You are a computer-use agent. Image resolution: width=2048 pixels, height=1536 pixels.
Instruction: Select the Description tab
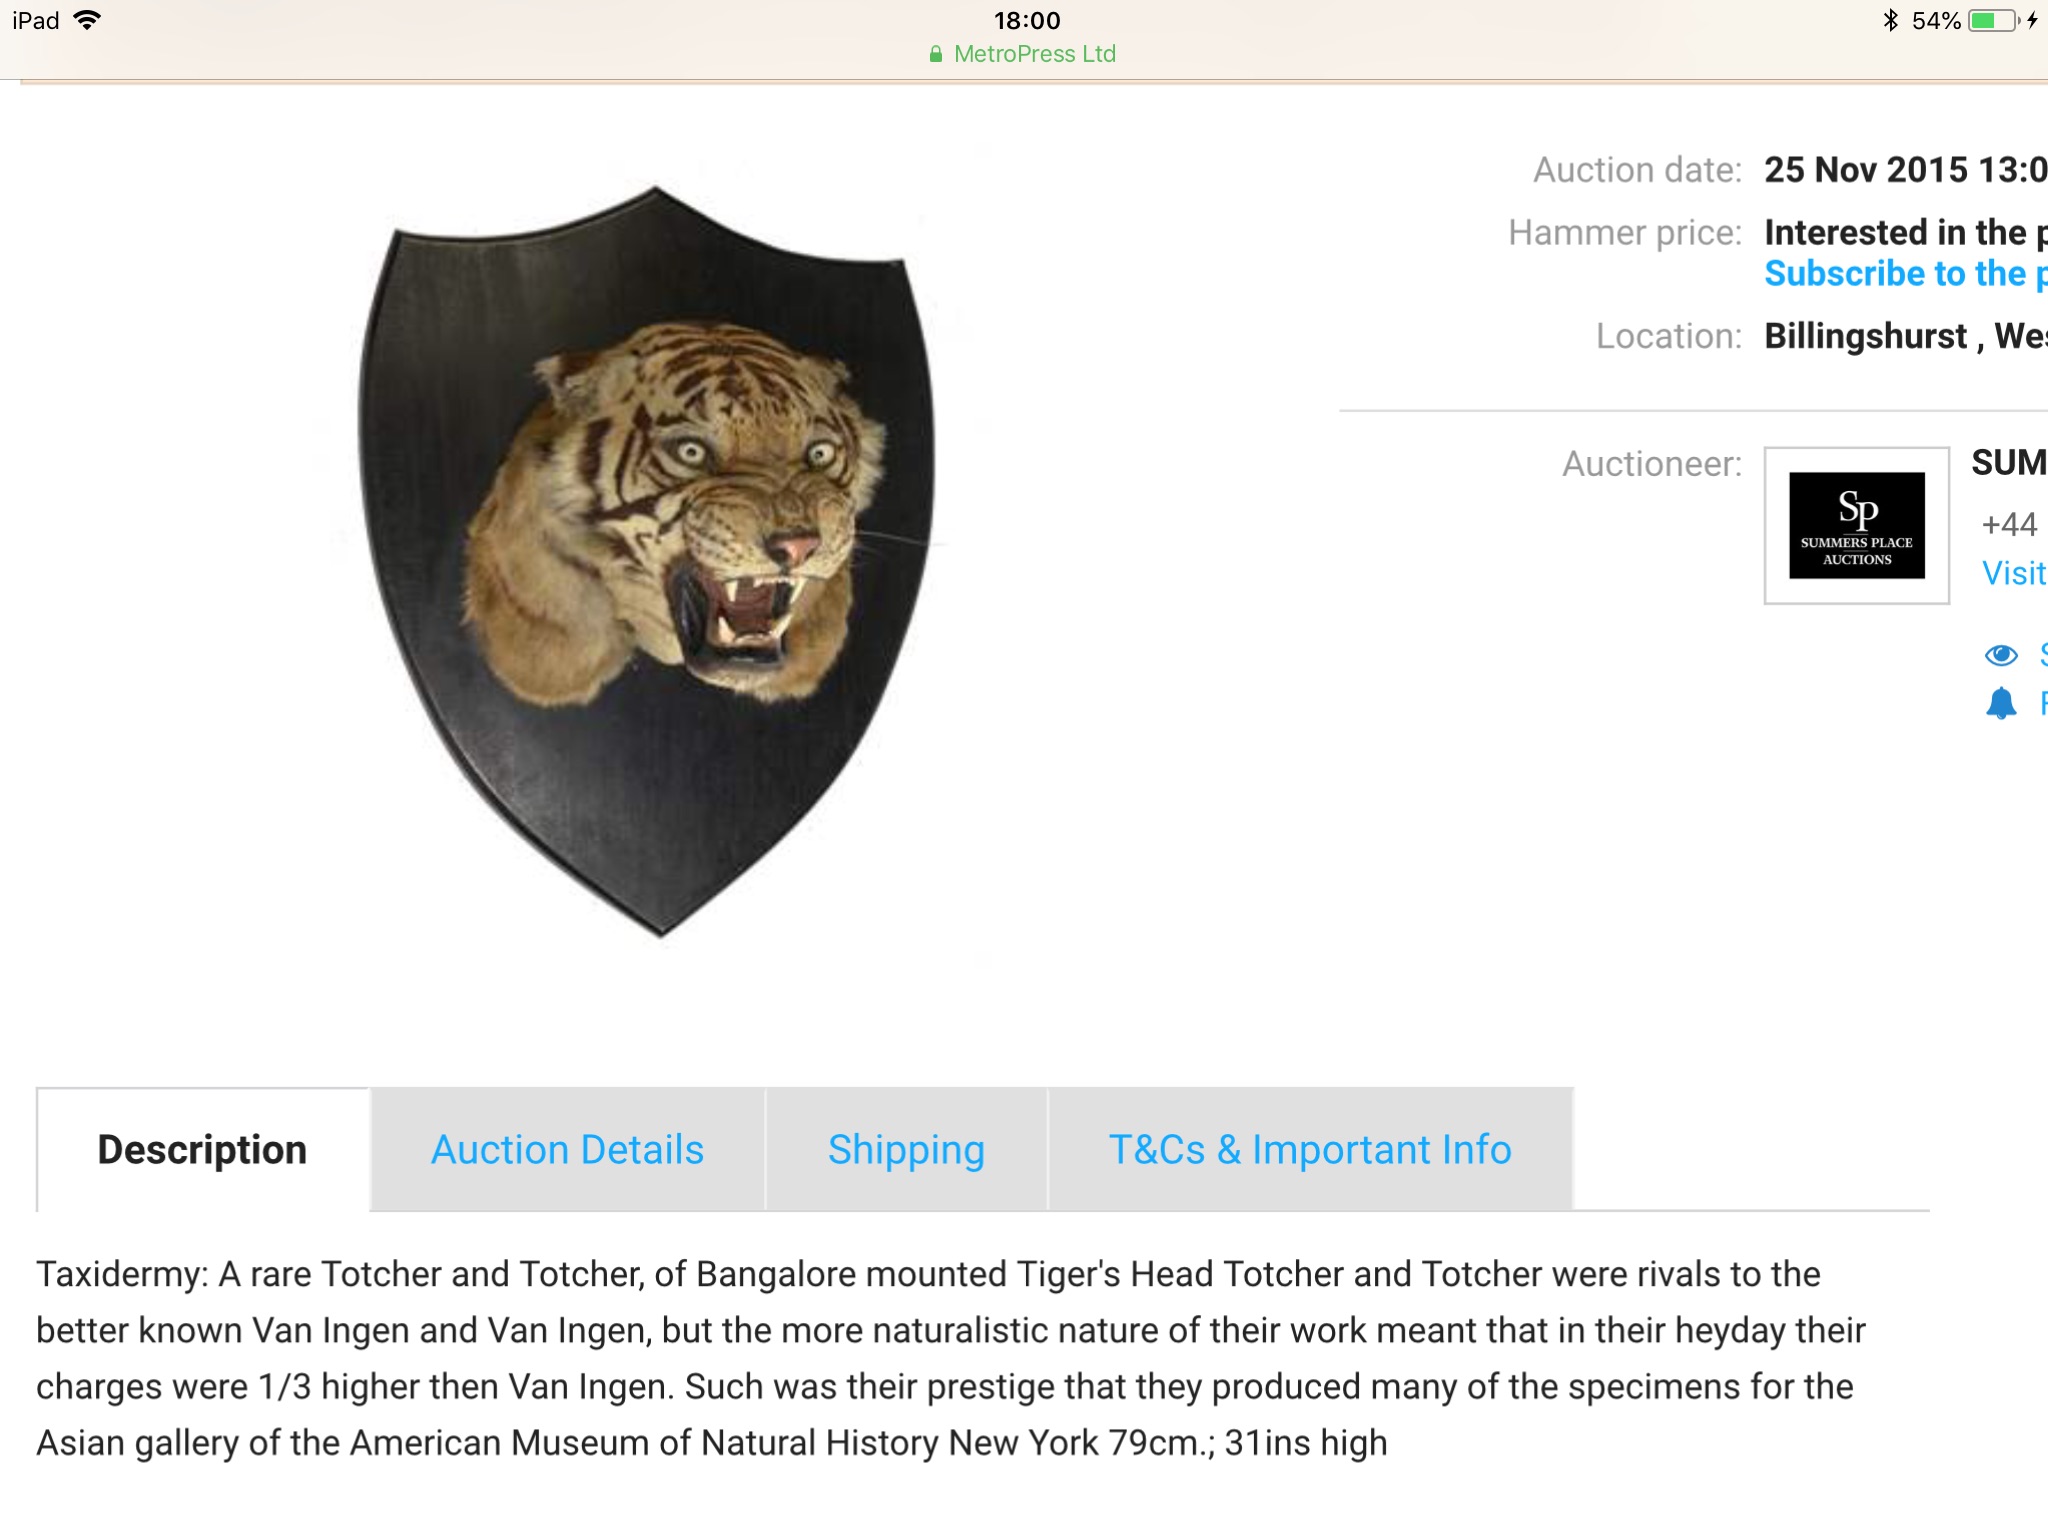tap(202, 1150)
